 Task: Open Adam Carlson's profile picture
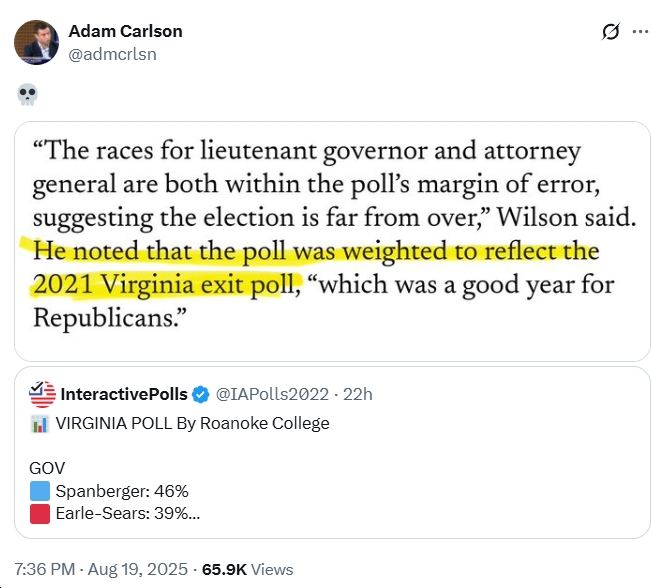[36, 42]
